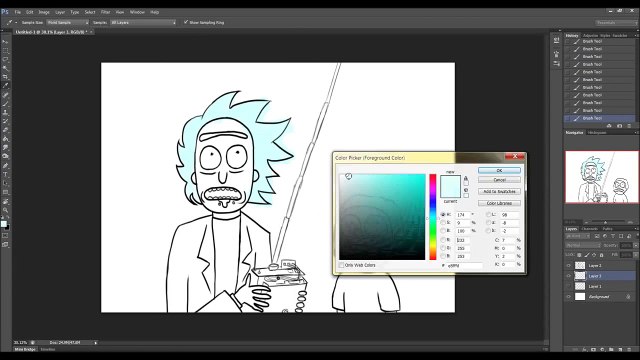
Task: Click the foreground color swatch in toolbox
Action: tap(4, 224)
